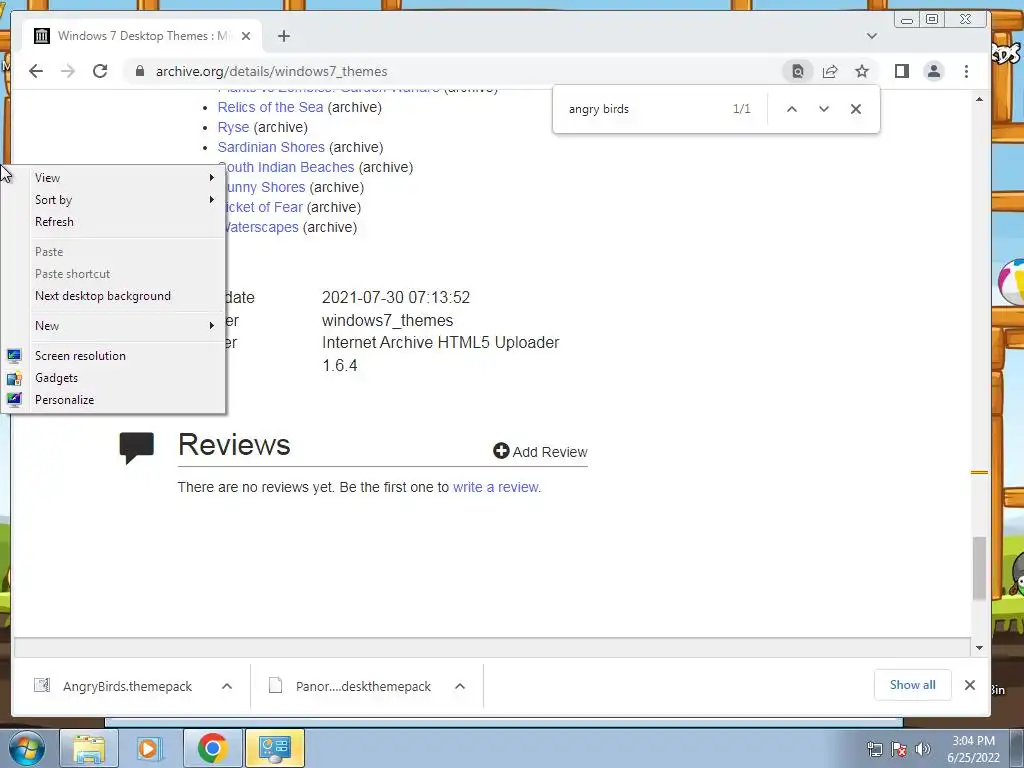
Task: Open the New submenu
Action: pyautogui.click(x=124, y=326)
